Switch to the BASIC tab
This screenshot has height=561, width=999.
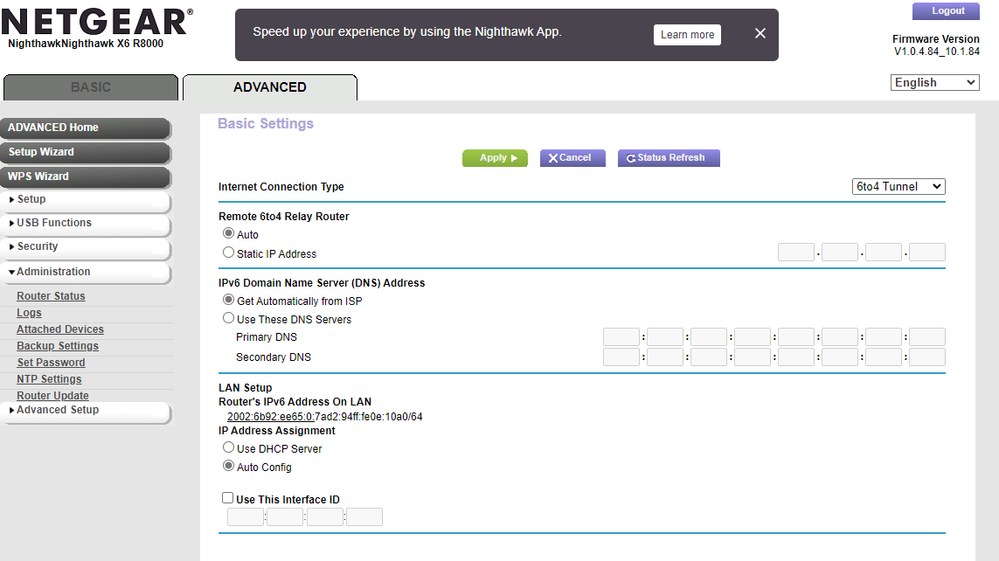point(90,87)
